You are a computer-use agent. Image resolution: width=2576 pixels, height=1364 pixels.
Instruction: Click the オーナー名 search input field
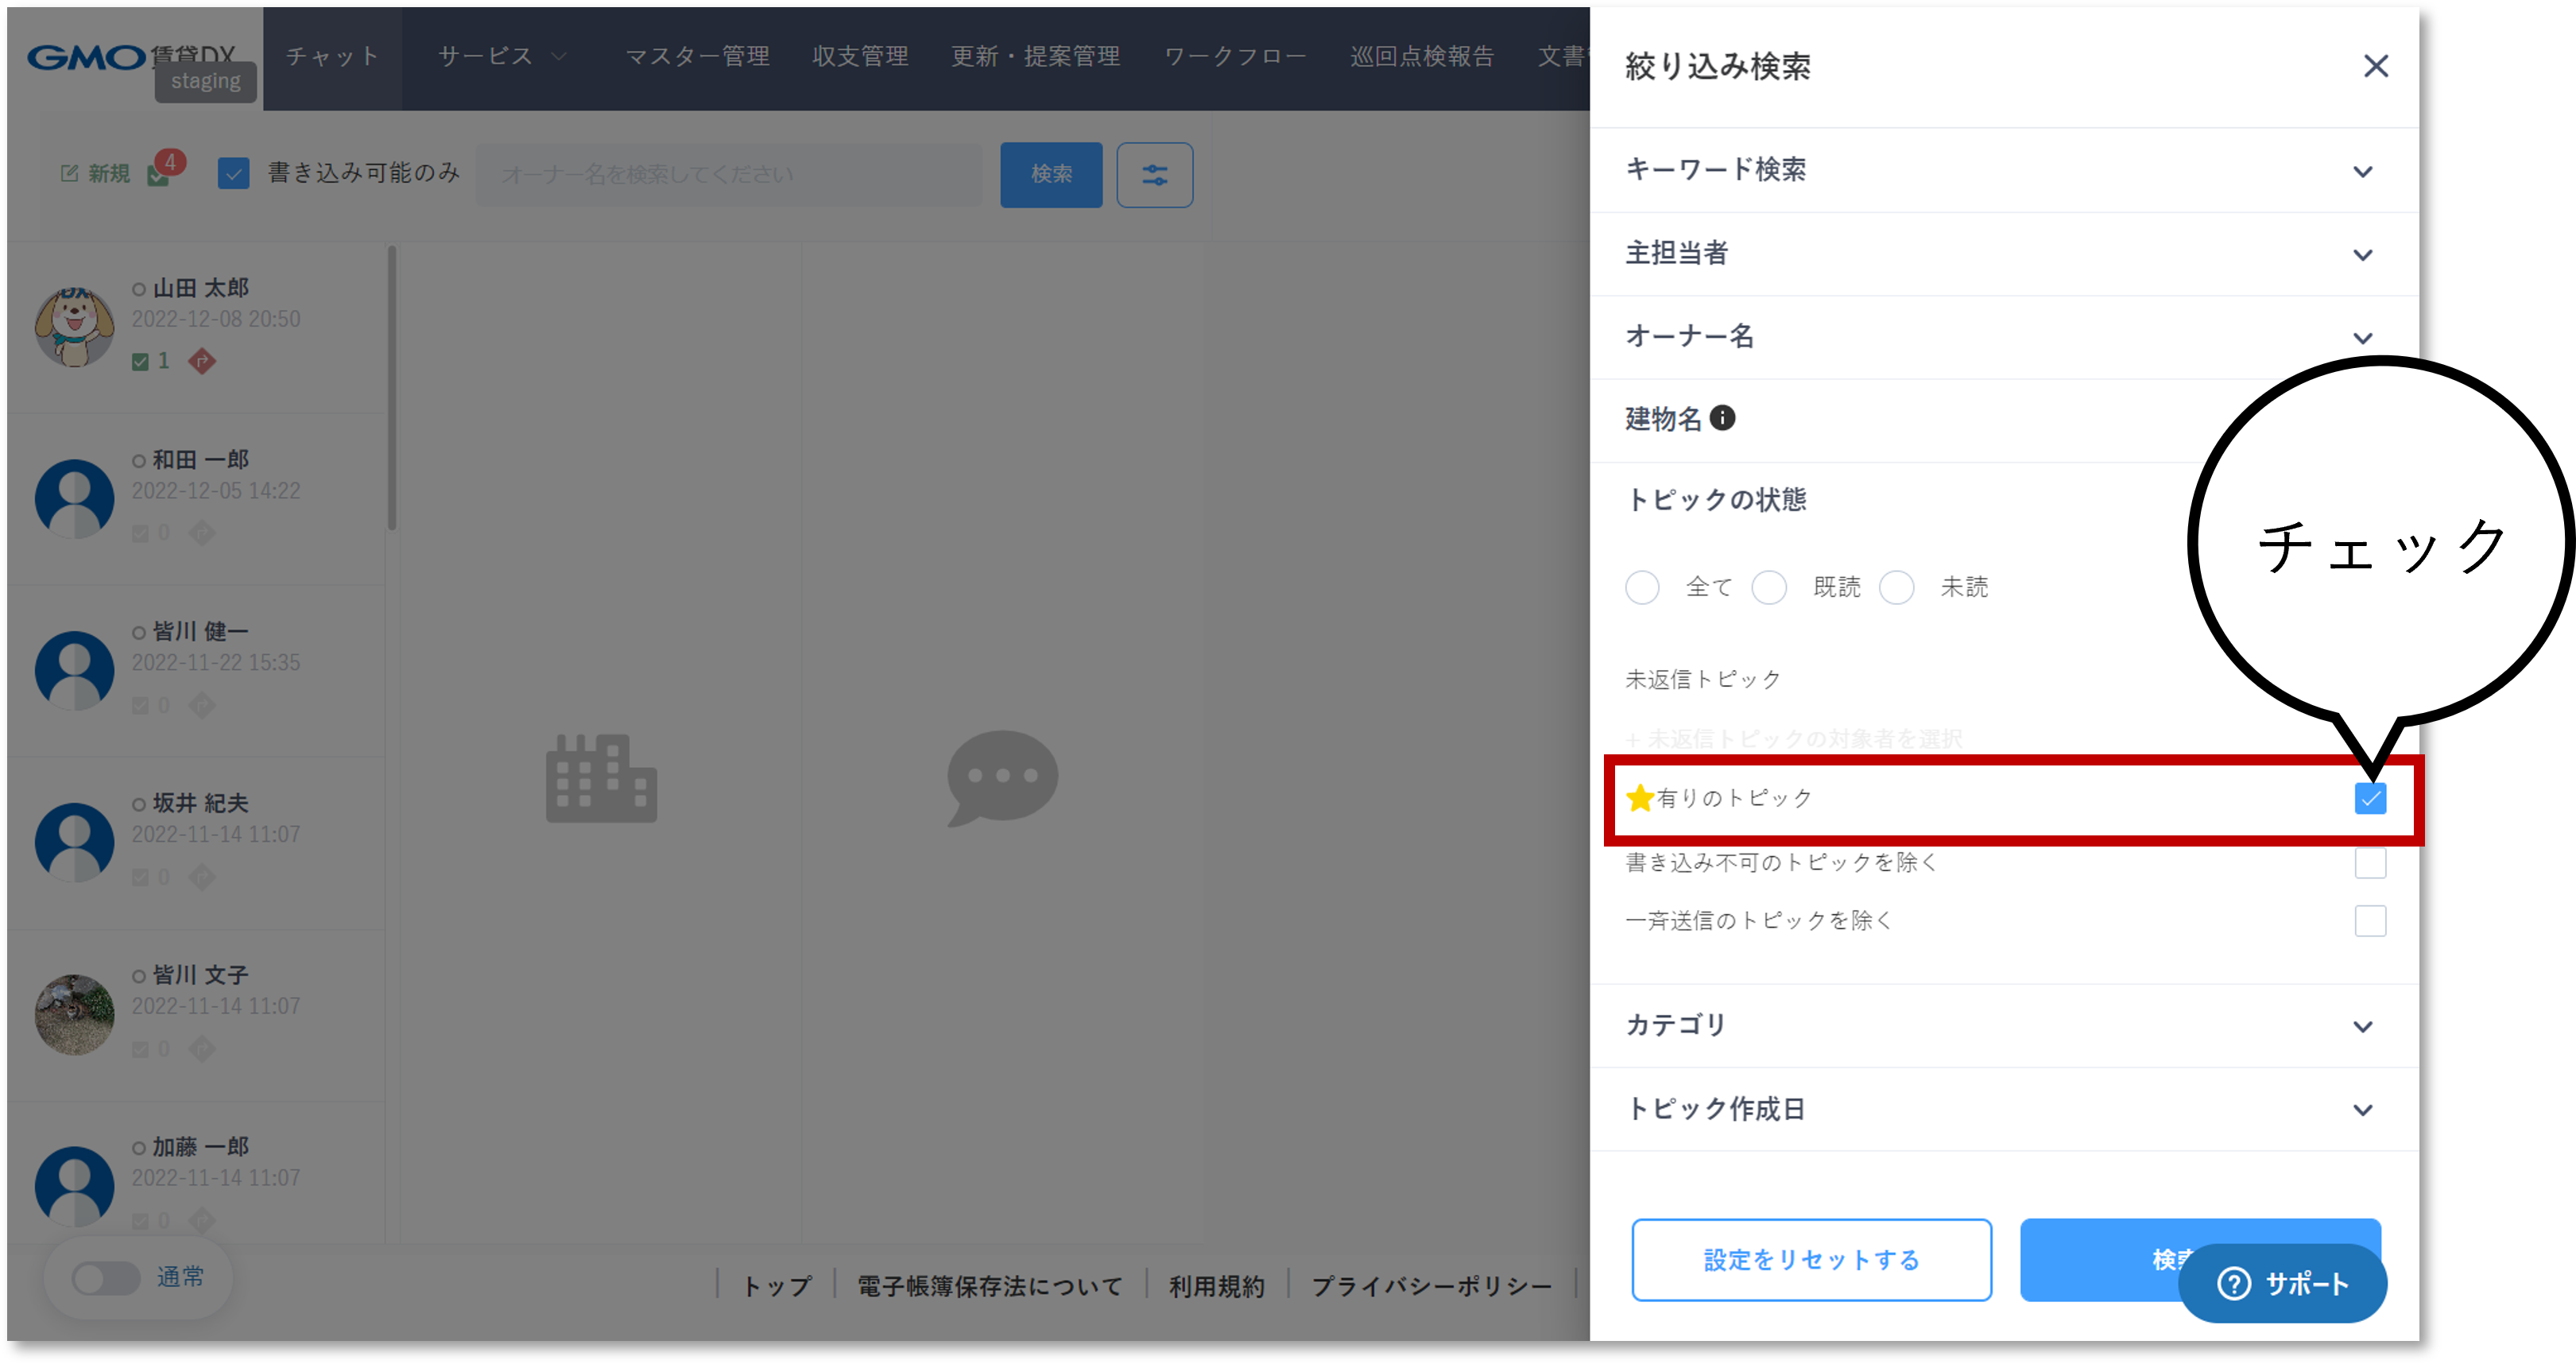point(729,175)
